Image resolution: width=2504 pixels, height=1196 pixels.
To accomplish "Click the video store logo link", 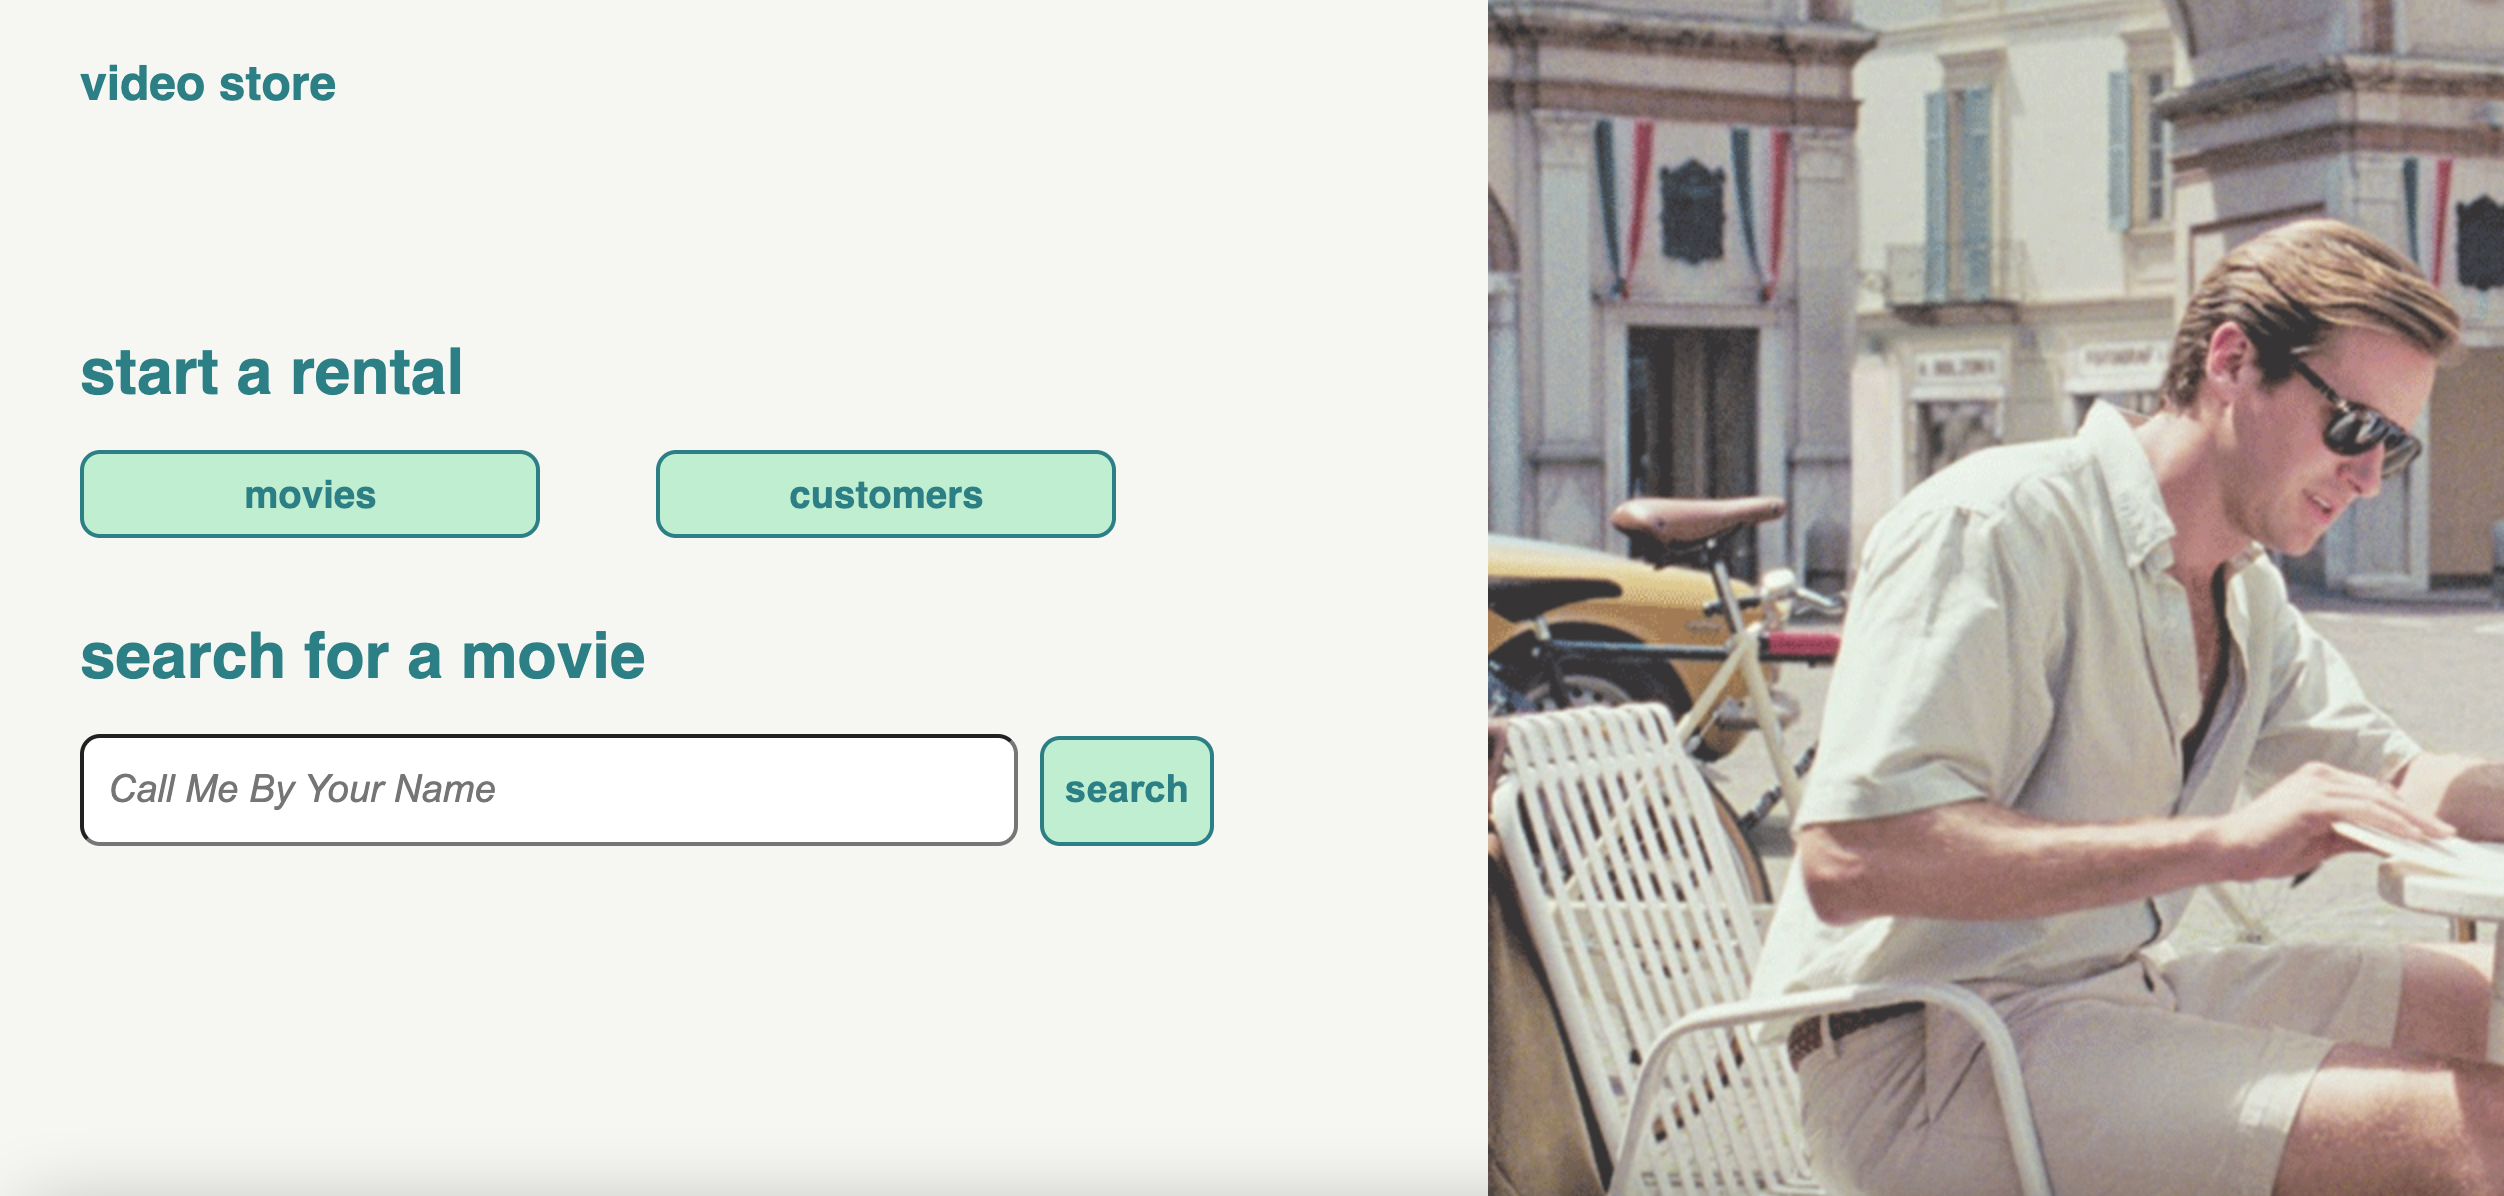I will 208,84.
